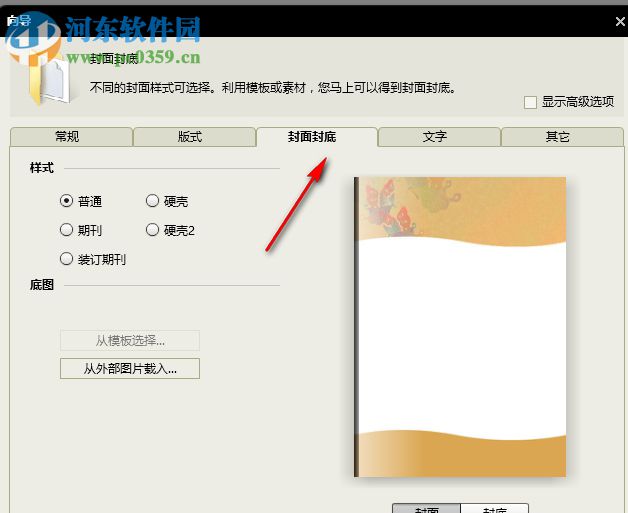Go to the 文字 tab
628x513 pixels.
click(439, 137)
